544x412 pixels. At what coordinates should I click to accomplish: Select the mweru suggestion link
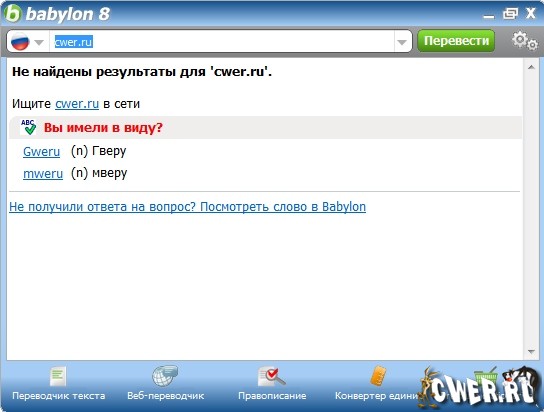tap(43, 173)
